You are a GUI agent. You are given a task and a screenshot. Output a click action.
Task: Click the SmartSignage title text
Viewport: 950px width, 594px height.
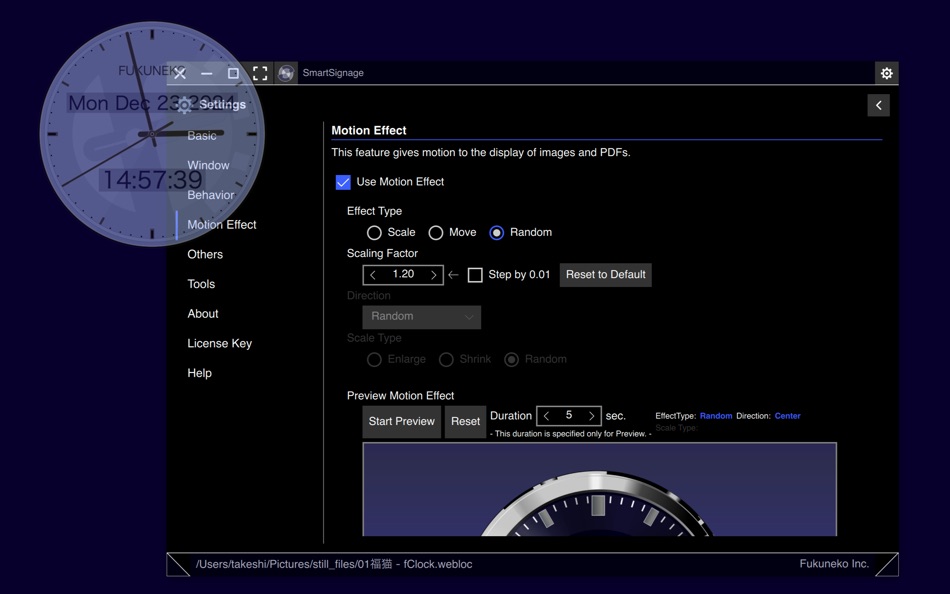pos(333,73)
